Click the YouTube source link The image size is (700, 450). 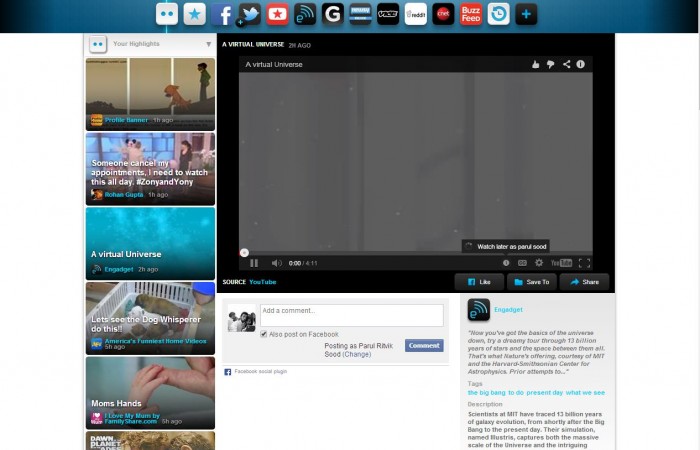click(x=262, y=282)
